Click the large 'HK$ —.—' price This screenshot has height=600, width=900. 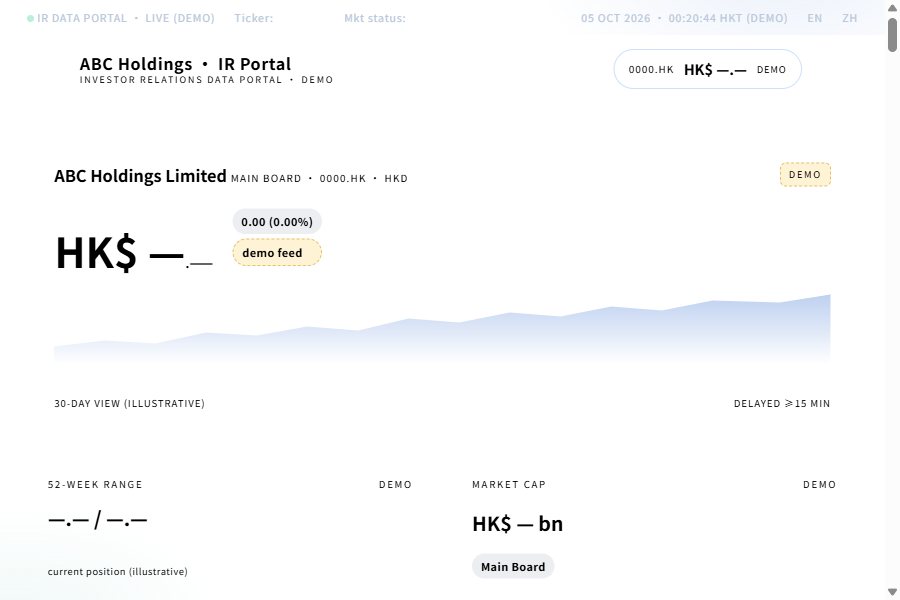click(x=134, y=253)
